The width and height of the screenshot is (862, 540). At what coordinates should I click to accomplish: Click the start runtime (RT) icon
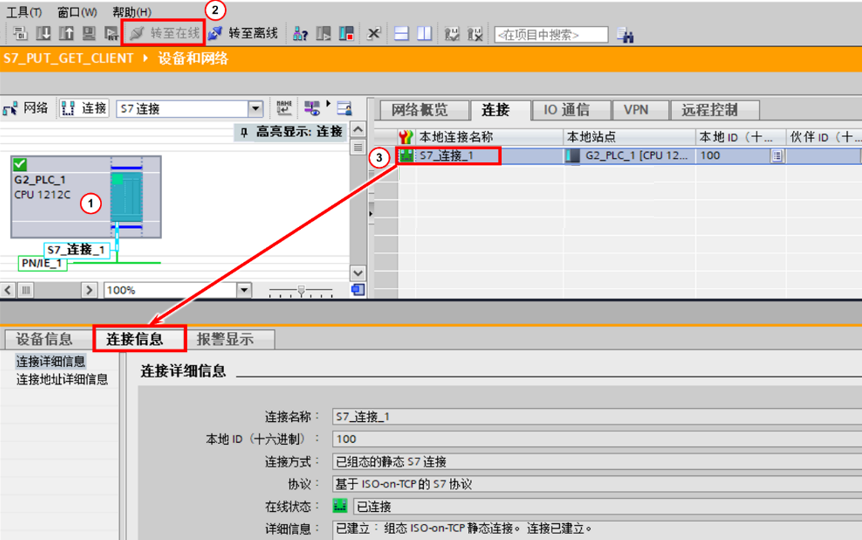112,34
